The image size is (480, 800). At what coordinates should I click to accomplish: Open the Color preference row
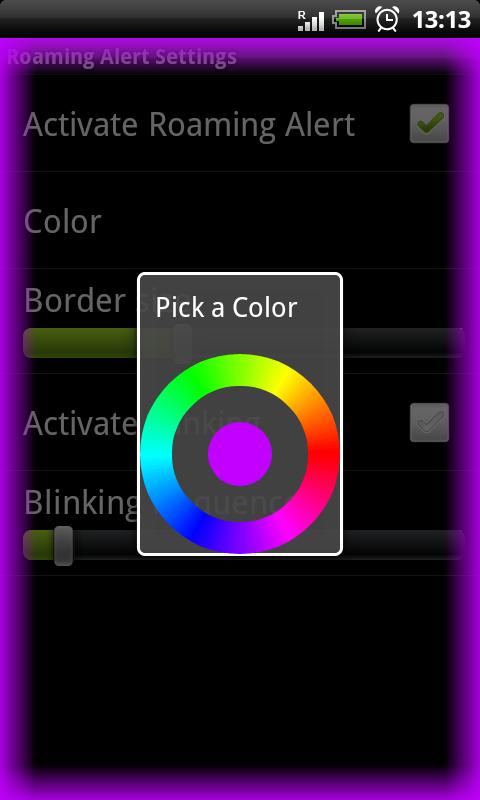pyautogui.click(x=240, y=220)
